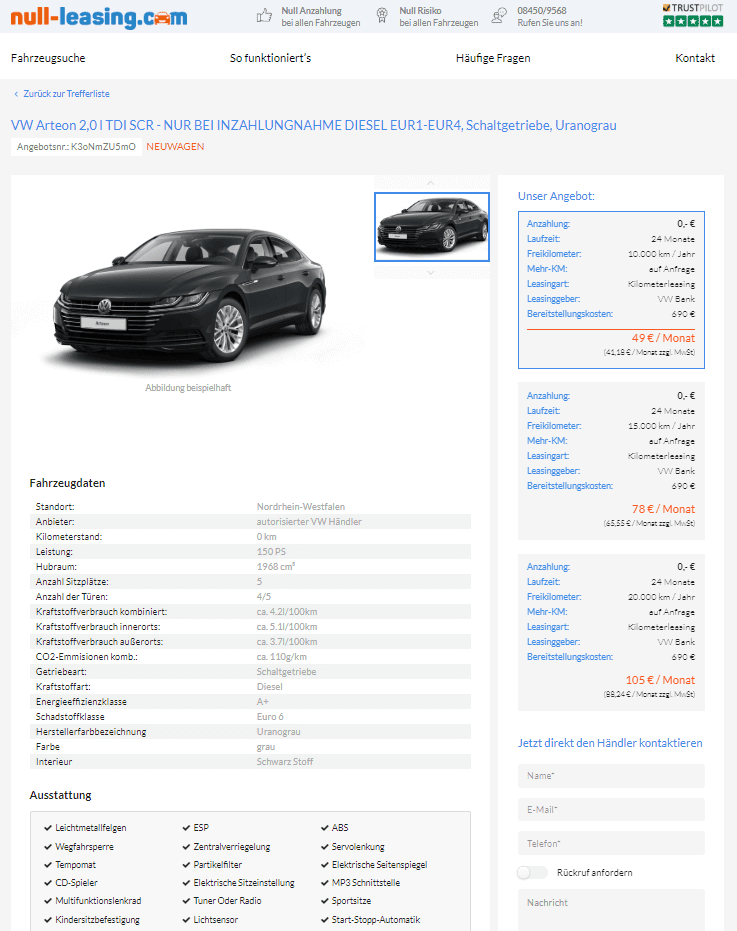Click the checkmark icon beside Leichtmetallfelgen
Screen dimensions: 737x931
pyautogui.click(x=48, y=828)
